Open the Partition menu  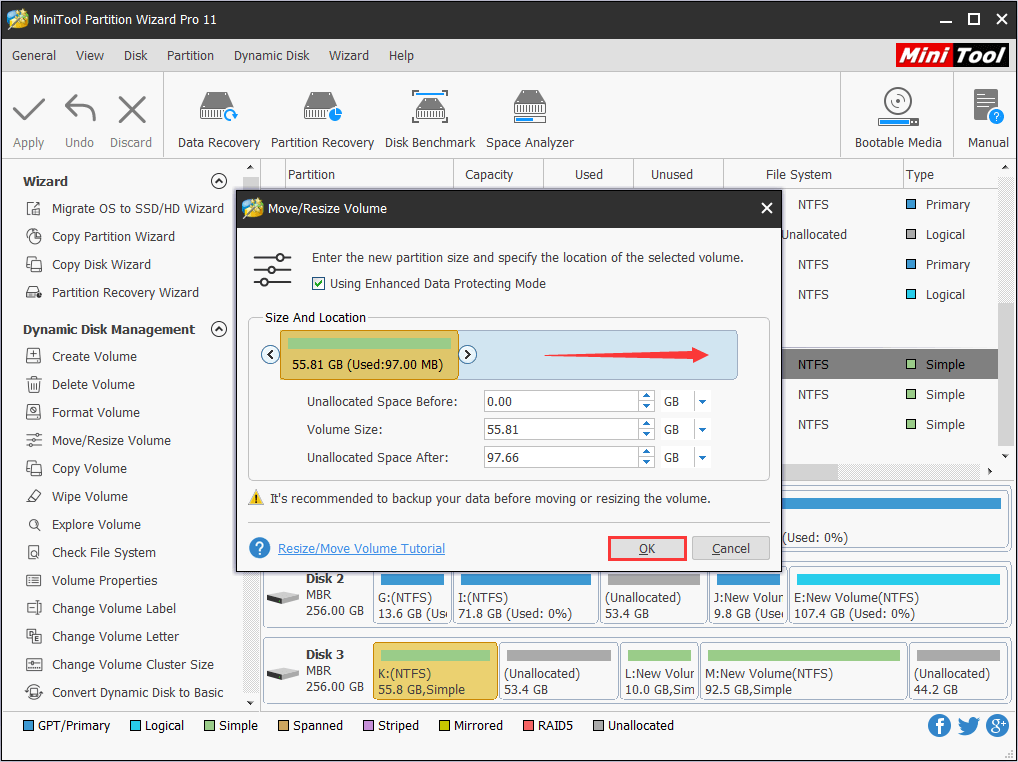click(x=190, y=56)
